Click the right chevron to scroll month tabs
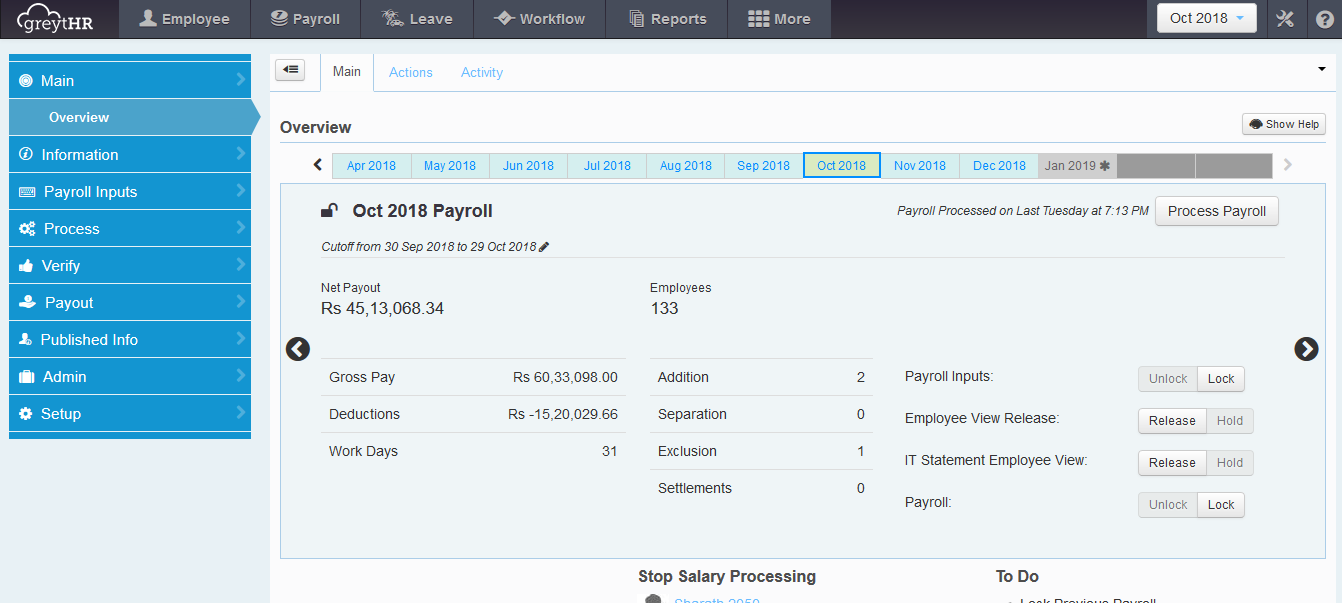 point(1288,165)
